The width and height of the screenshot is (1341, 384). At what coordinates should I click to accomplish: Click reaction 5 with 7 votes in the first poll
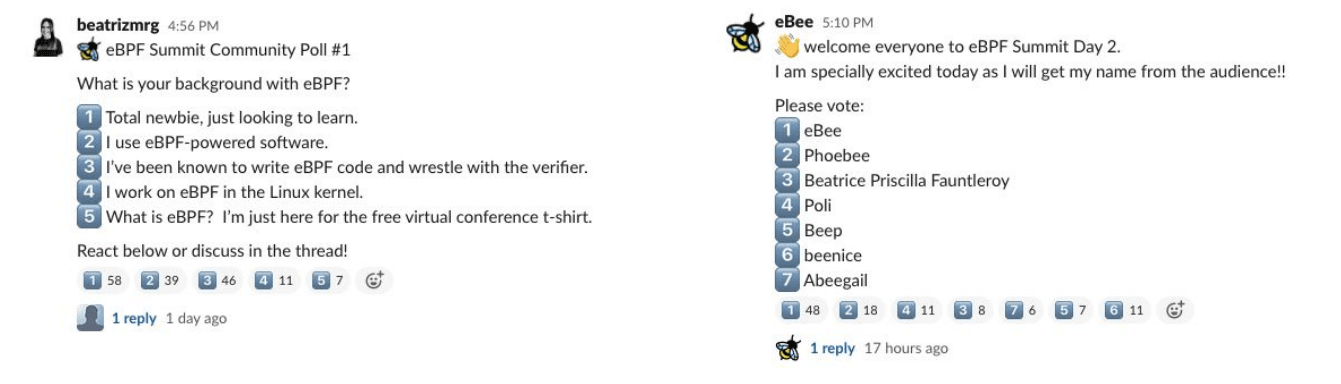(328, 281)
